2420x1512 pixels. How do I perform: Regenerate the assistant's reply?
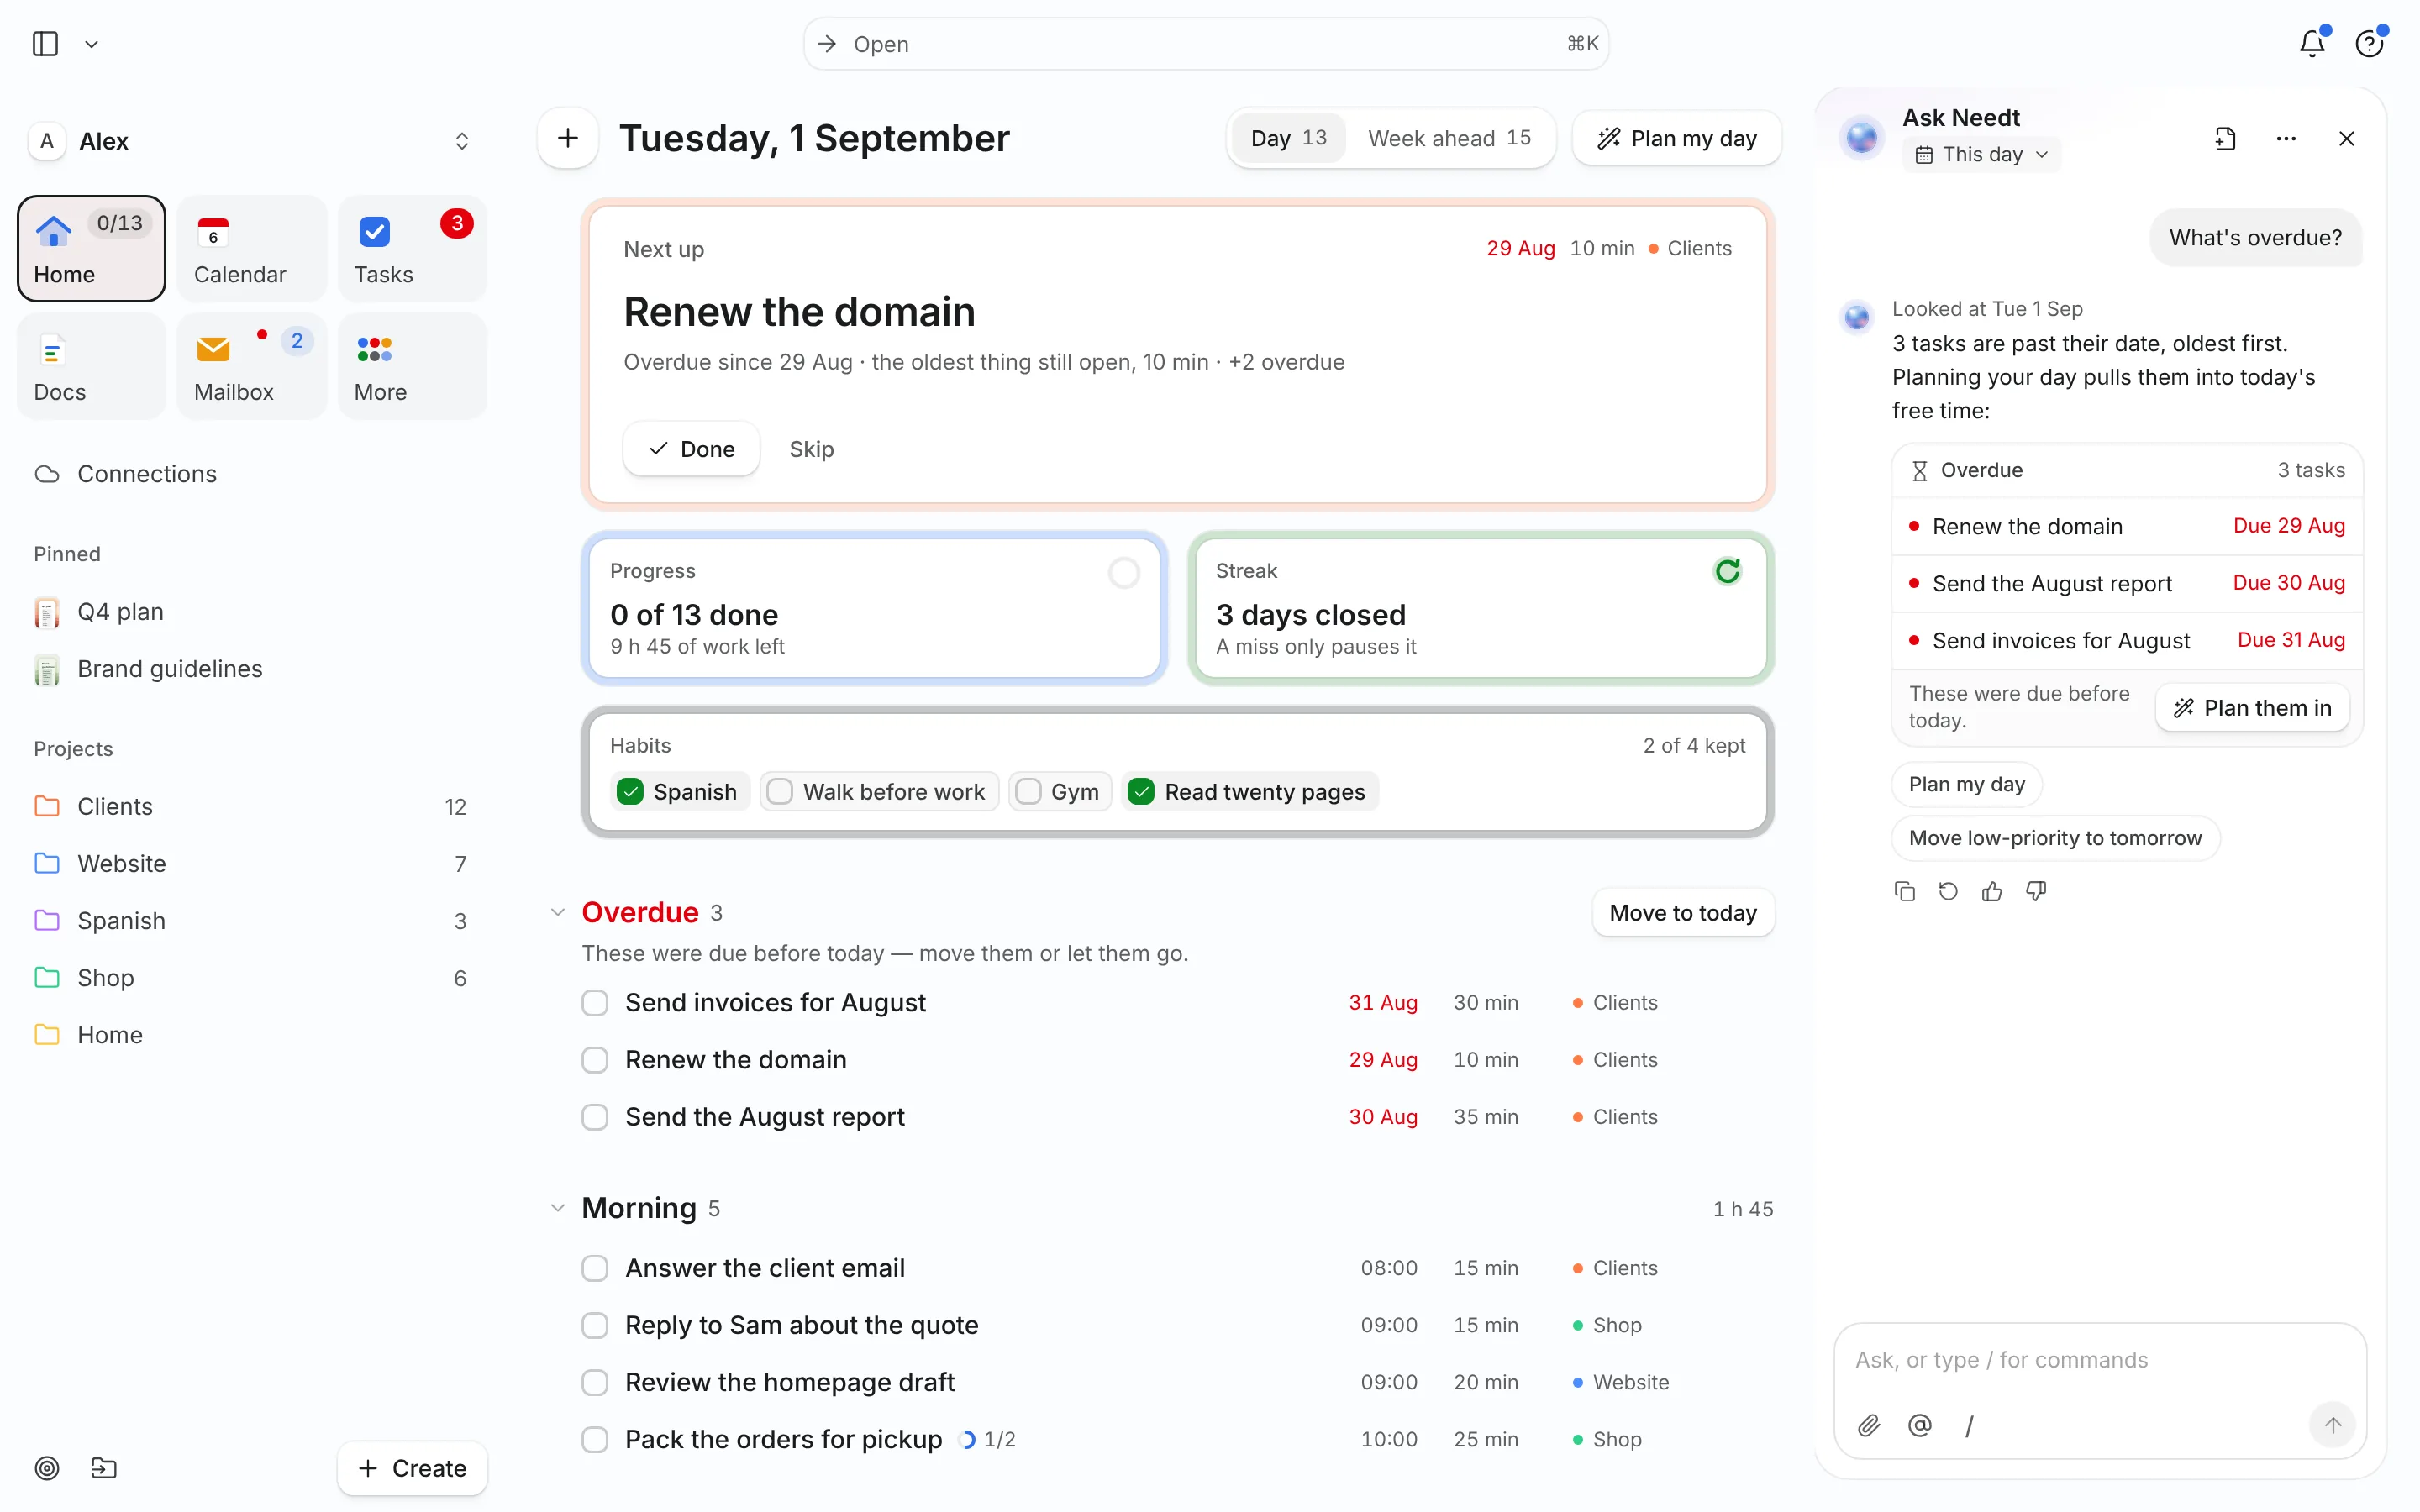(1948, 891)
